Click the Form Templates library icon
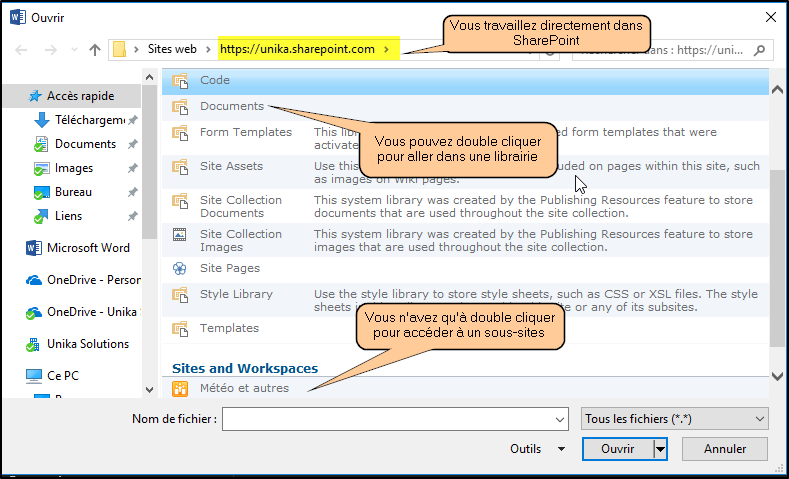 click(x=180, y=133)
